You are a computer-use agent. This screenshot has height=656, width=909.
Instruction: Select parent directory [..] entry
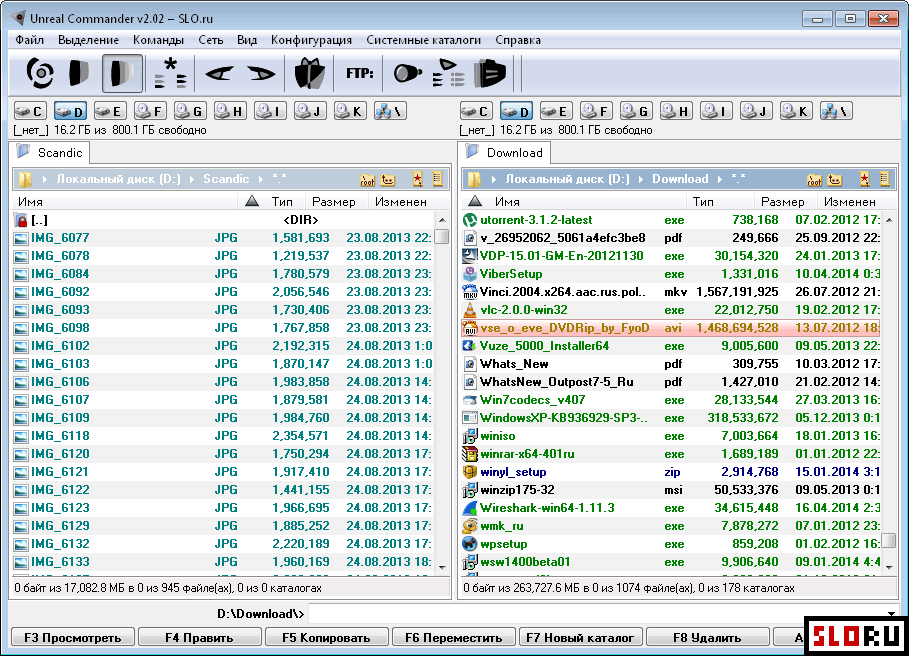pos(223,220)
